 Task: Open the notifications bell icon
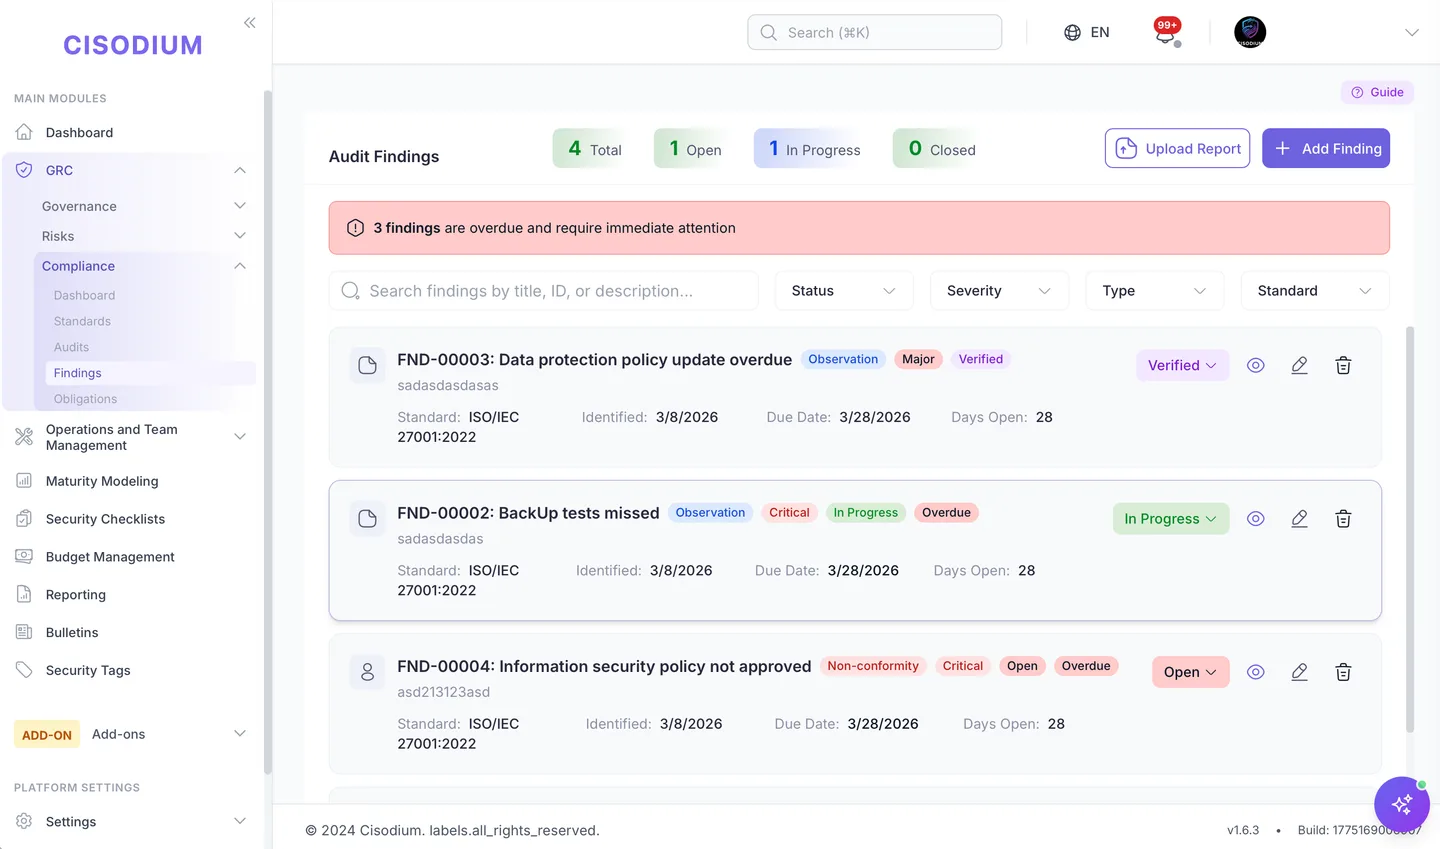click(x=1166, y=32)
